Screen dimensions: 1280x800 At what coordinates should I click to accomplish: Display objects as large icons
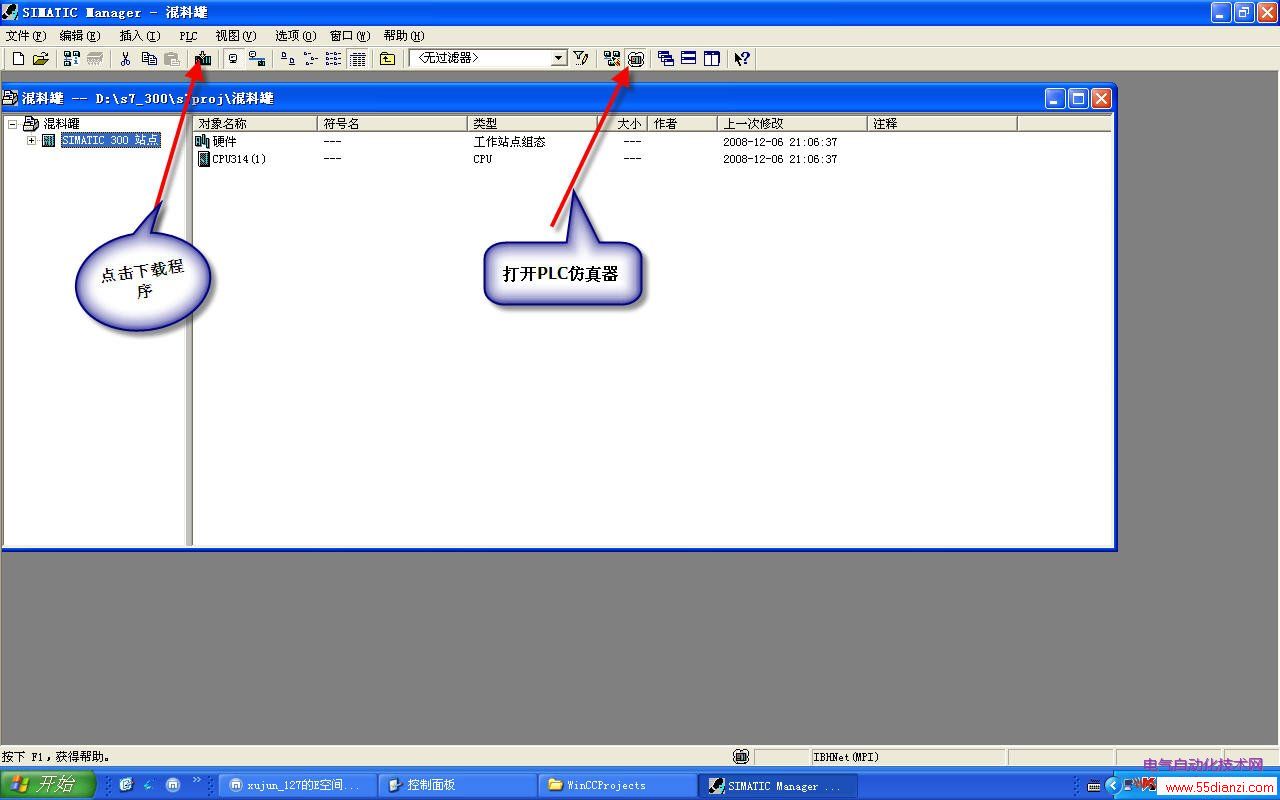click(287, 59)
